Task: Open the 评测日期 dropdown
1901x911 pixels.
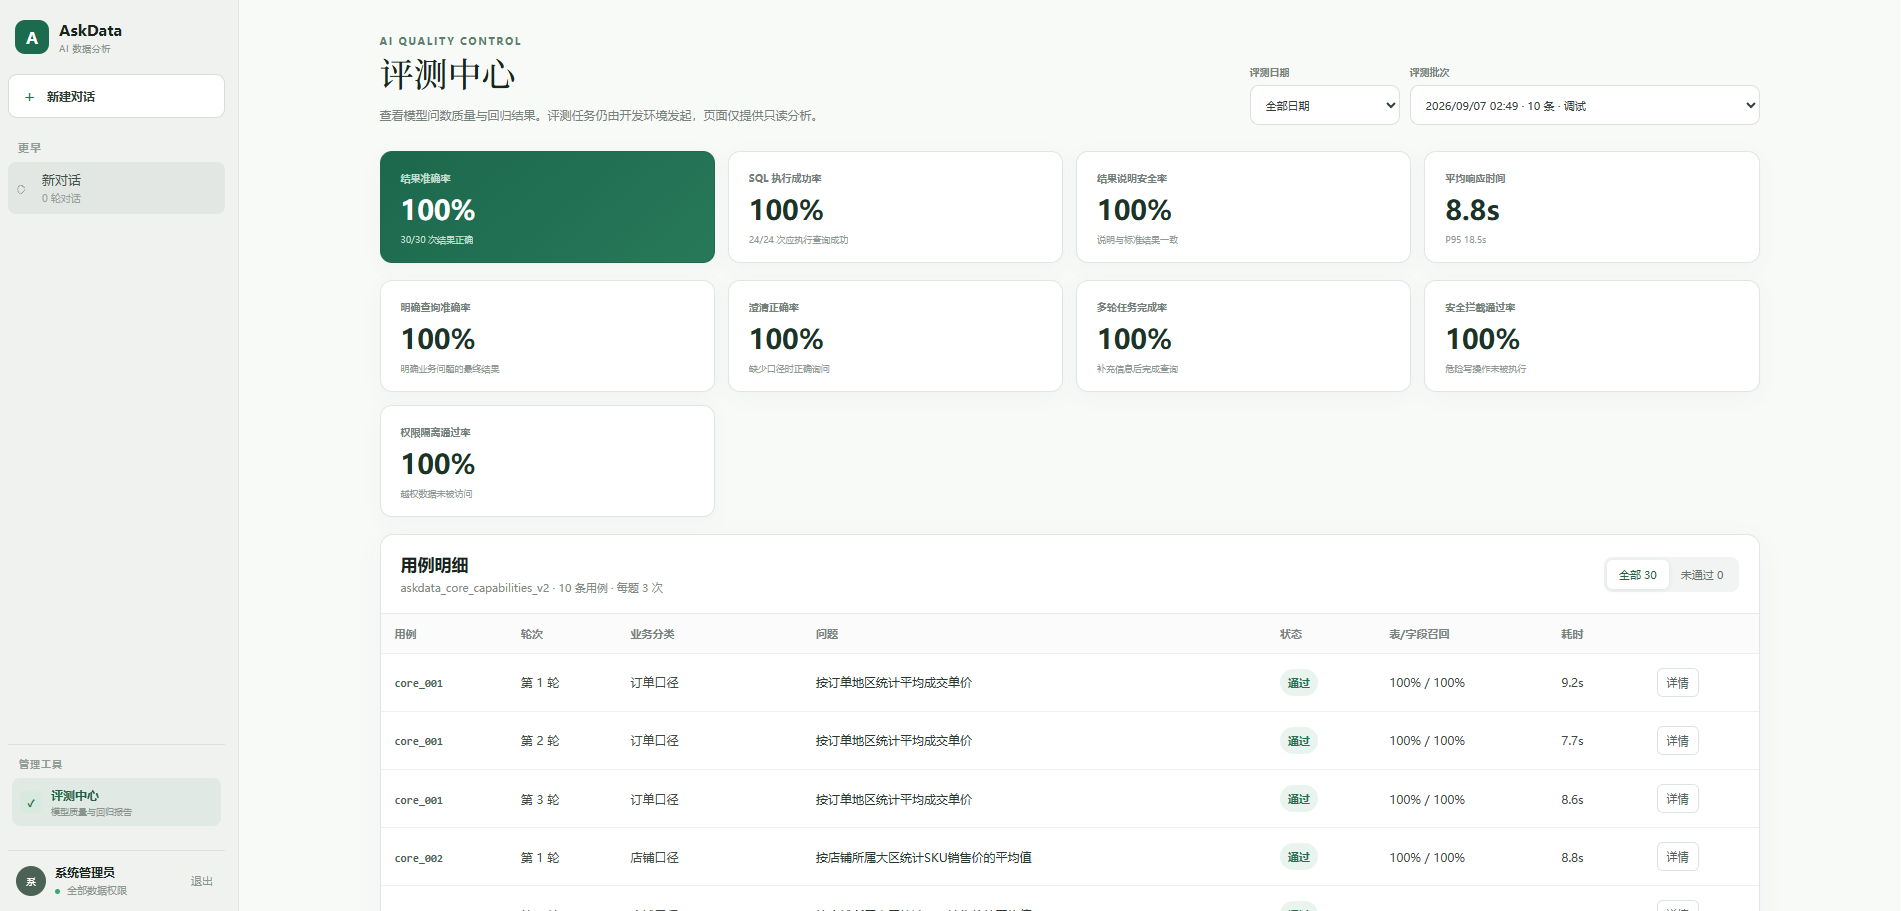Action: (x=1324, y=105)
